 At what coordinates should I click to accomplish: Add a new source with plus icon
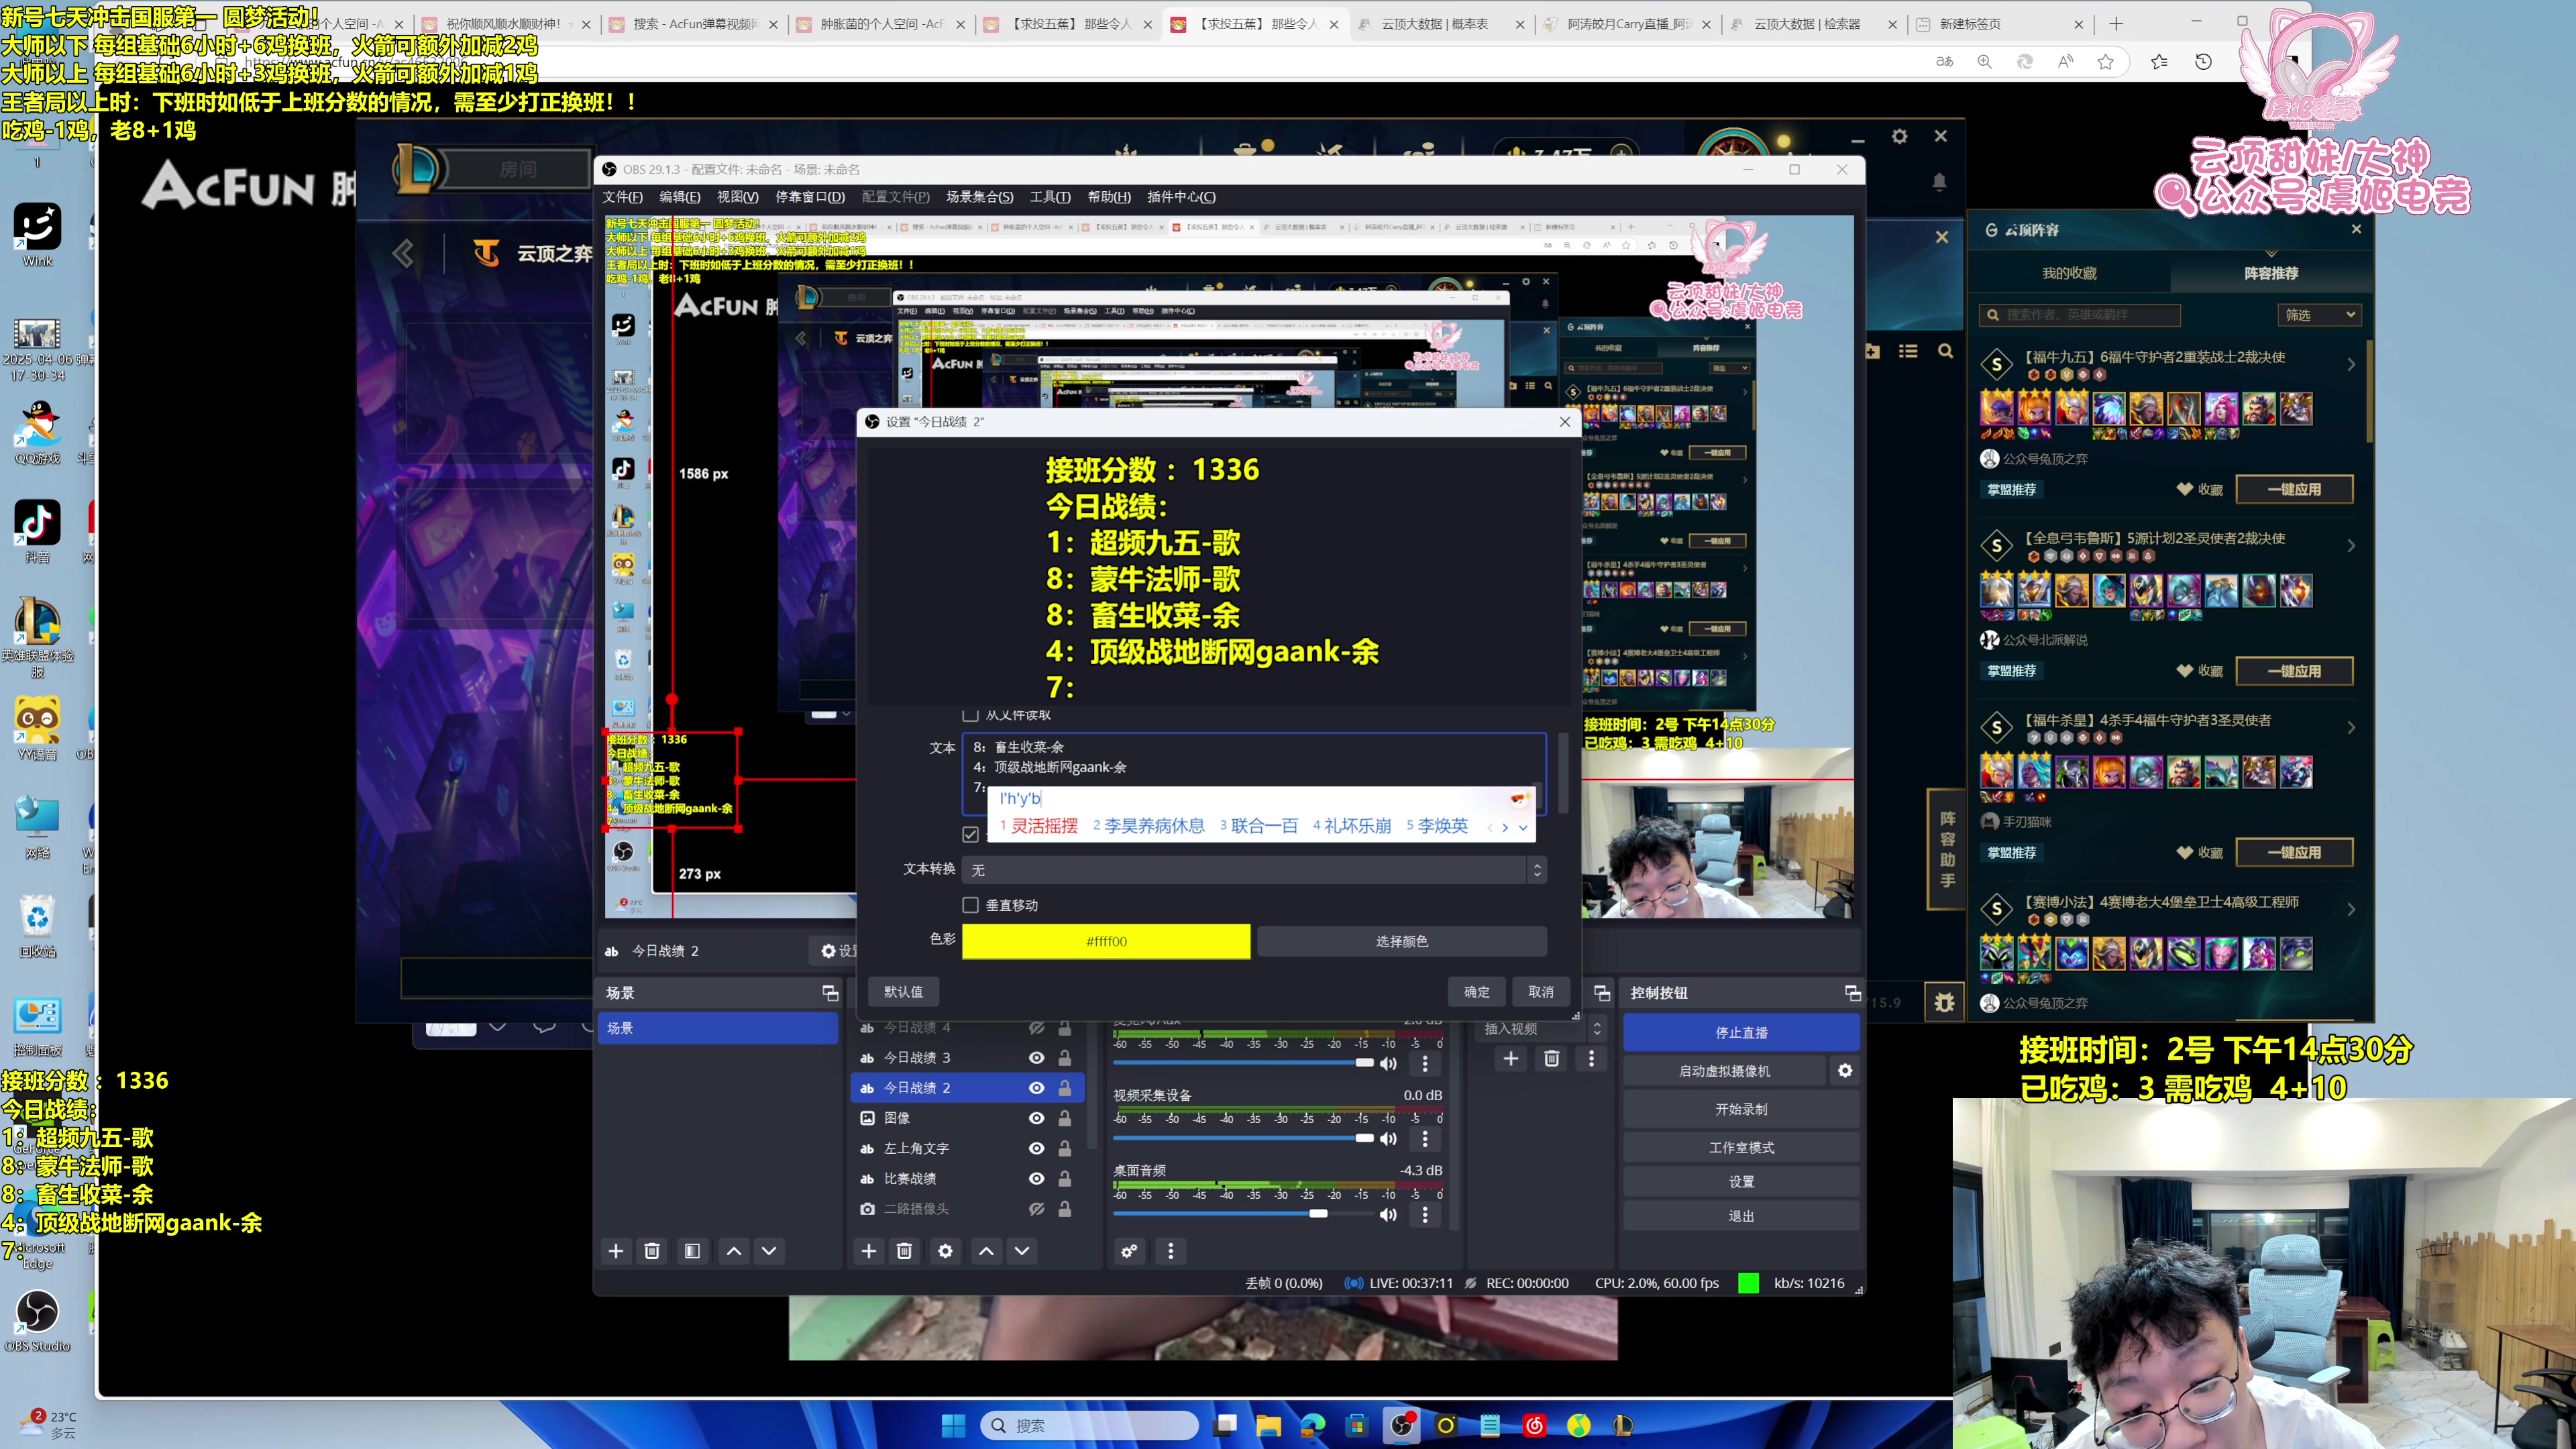[868, 1251]
